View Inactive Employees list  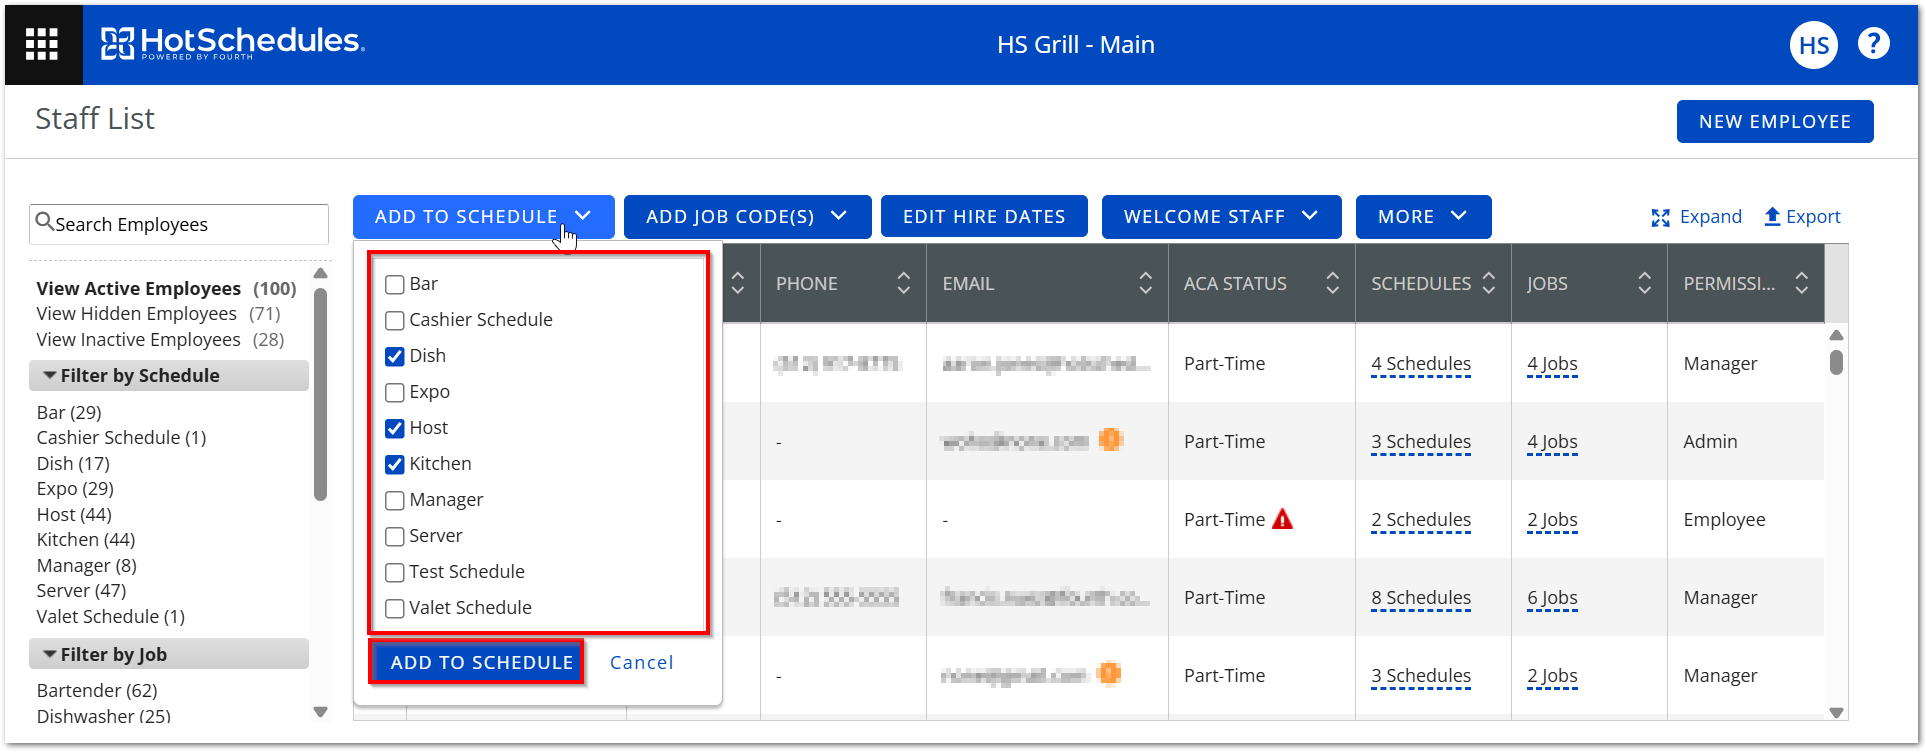point(160,340)
